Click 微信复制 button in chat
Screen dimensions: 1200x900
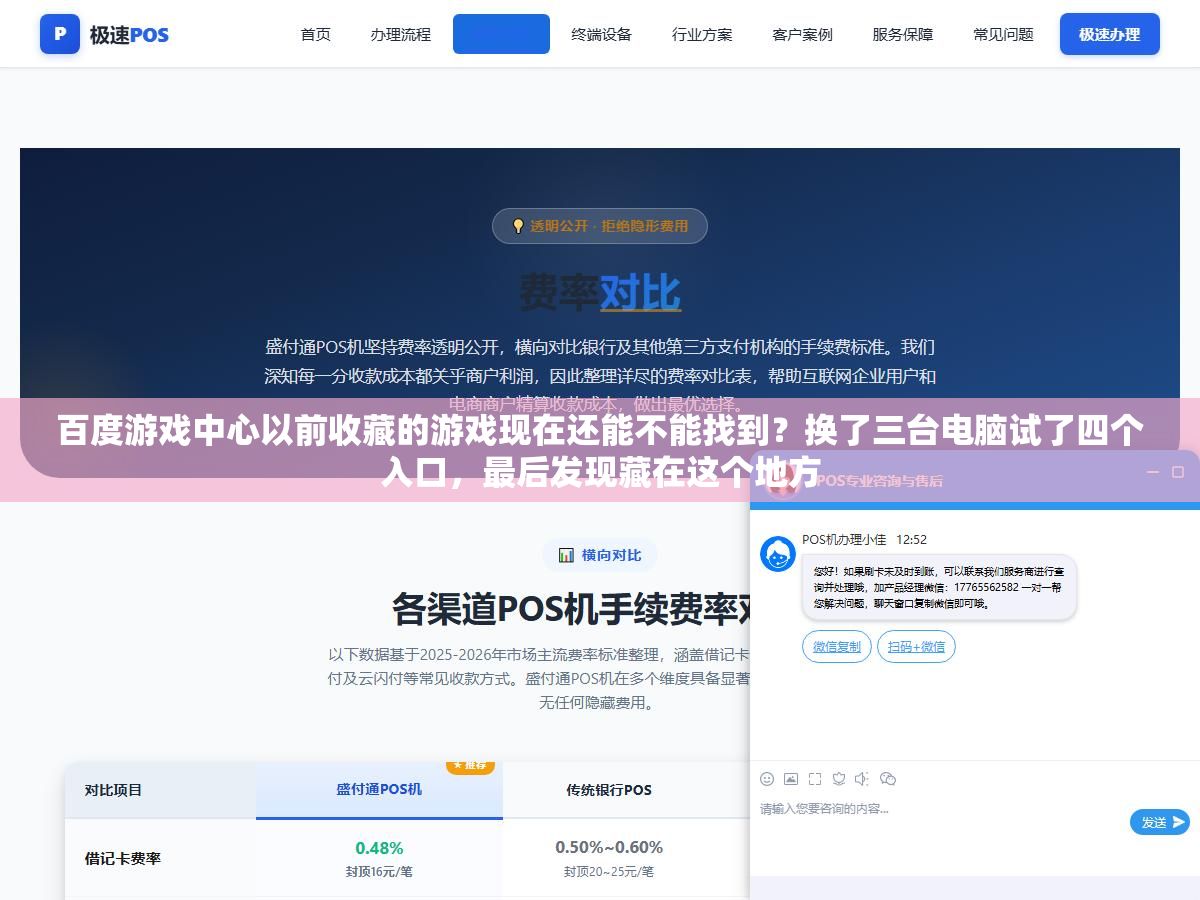837,647
